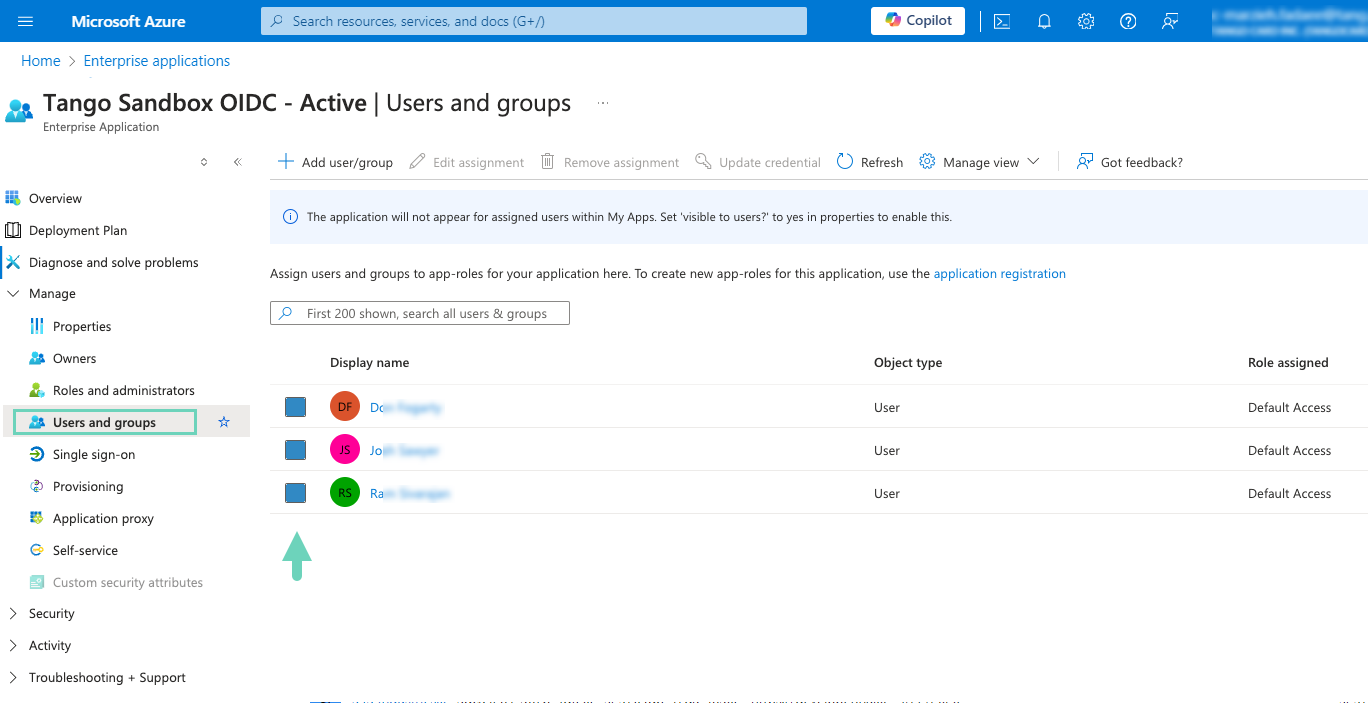Click the DF avatar
This screenshot has height=703, width=1368.
pyautogui.click(x=345, y=407)
